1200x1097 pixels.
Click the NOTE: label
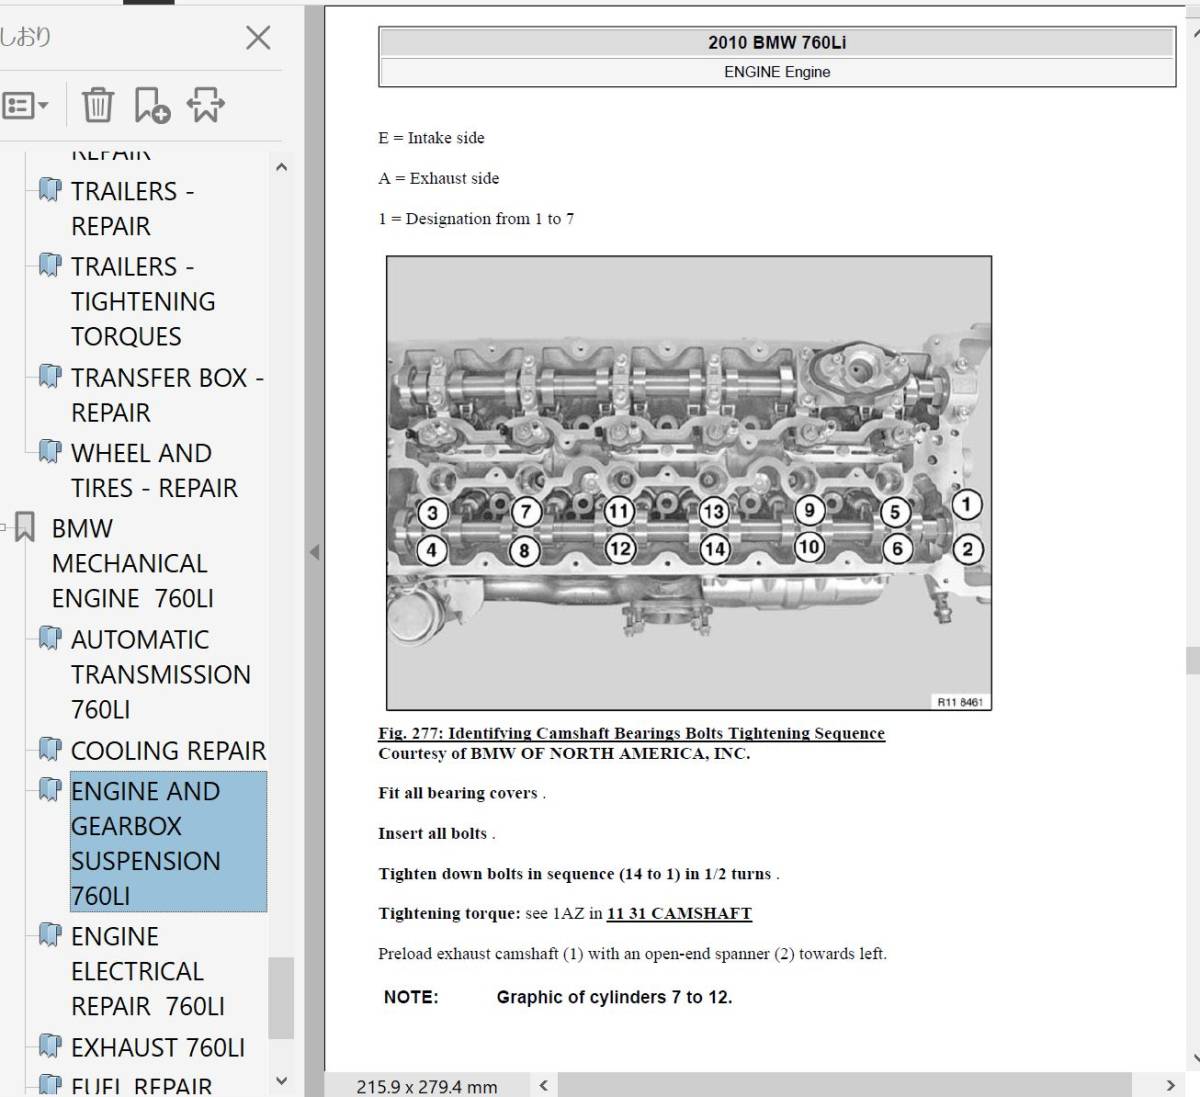[411, 997]
